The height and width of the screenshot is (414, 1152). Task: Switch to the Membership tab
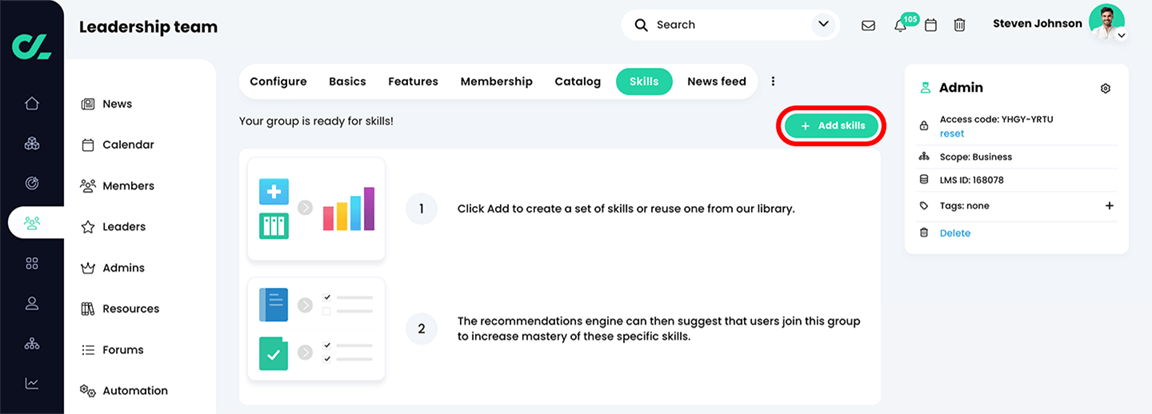tap(497, 81)
